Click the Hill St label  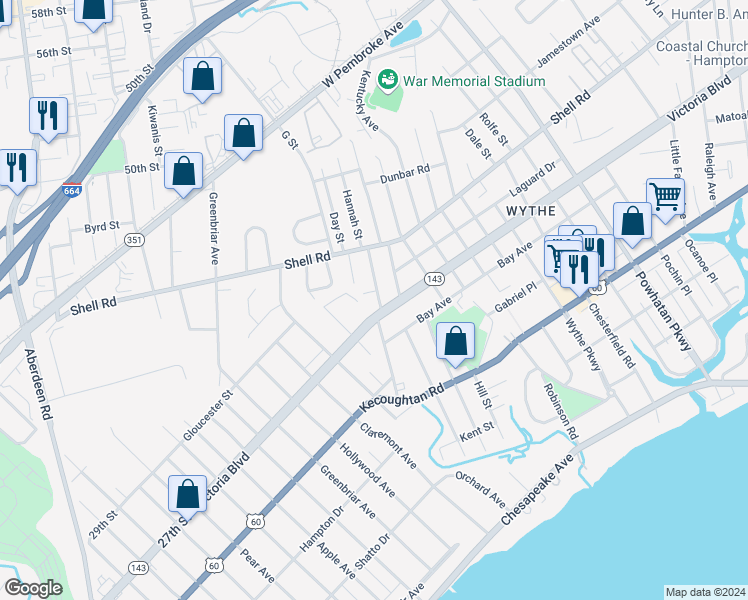[x=483, y=394]
